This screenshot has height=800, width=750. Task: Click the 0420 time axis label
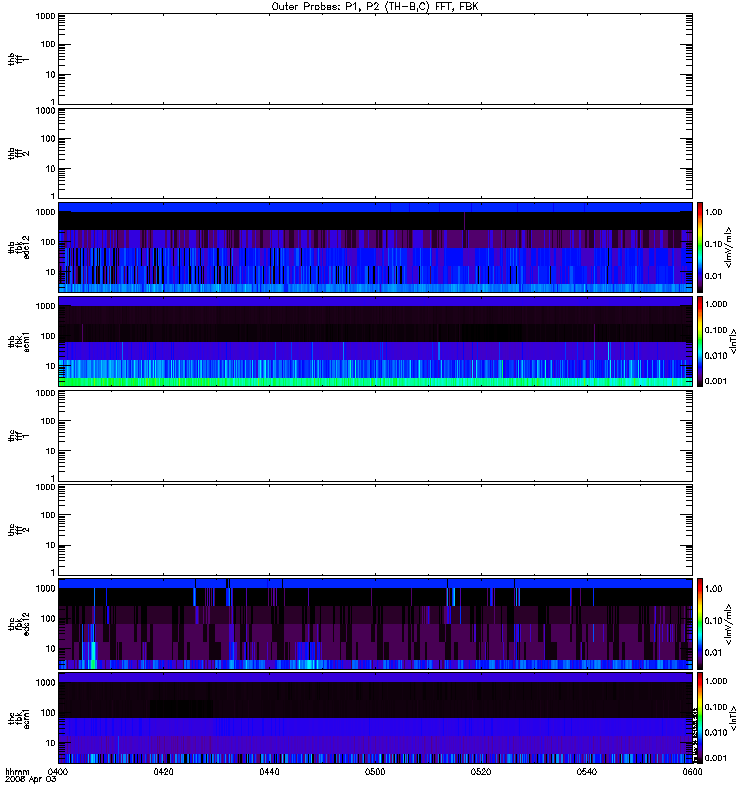(163, 772)
